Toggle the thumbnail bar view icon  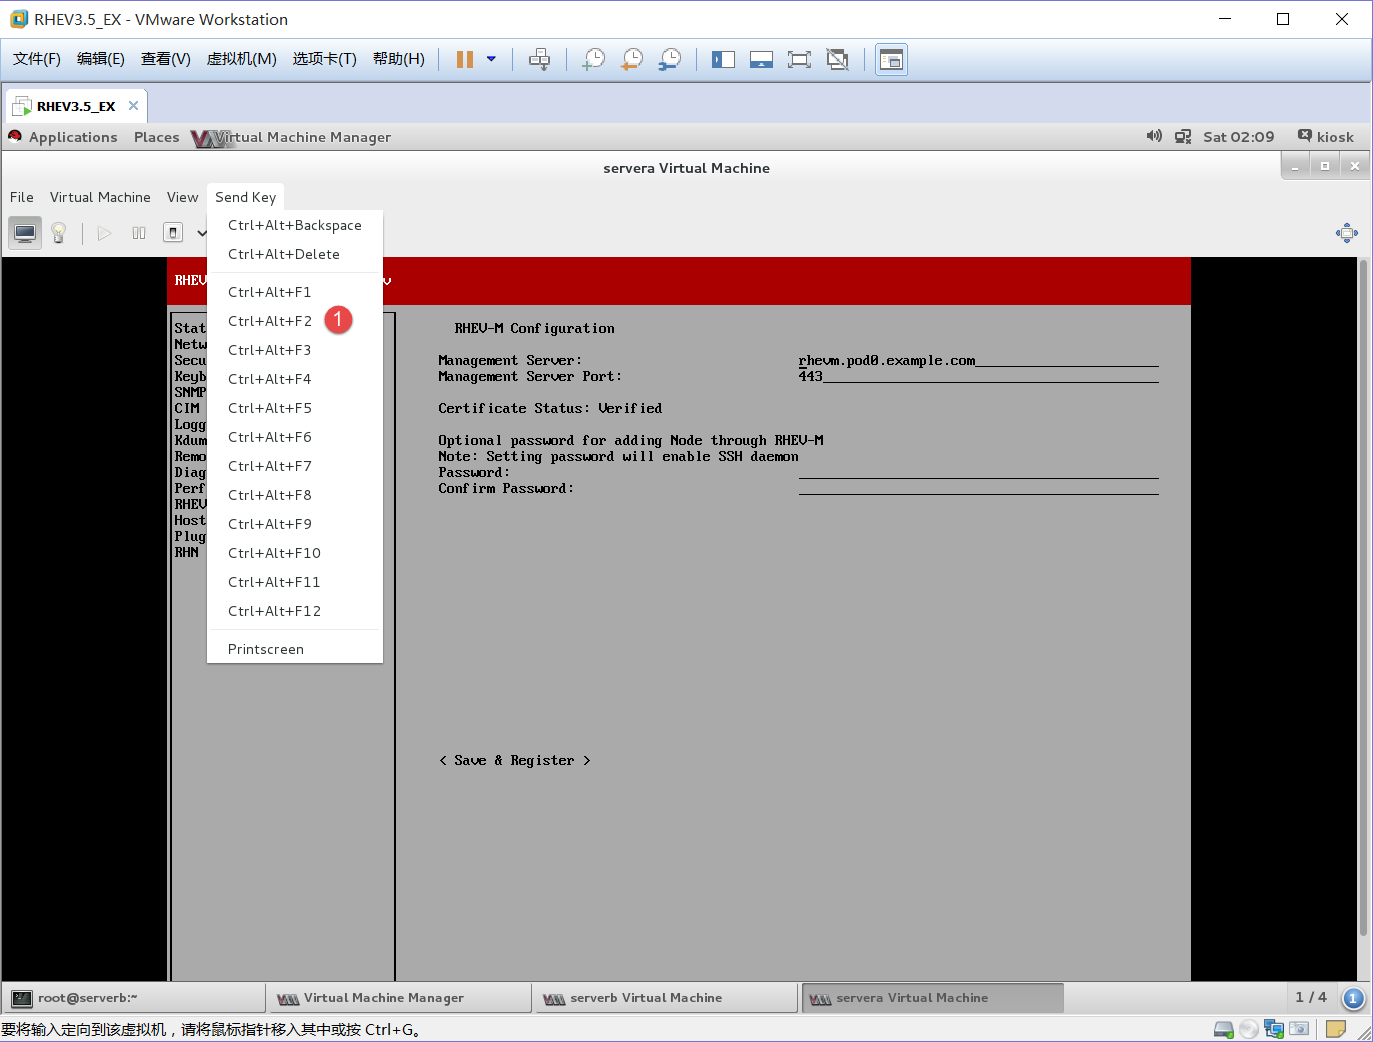pyautogui.click(x=761, y=59)
